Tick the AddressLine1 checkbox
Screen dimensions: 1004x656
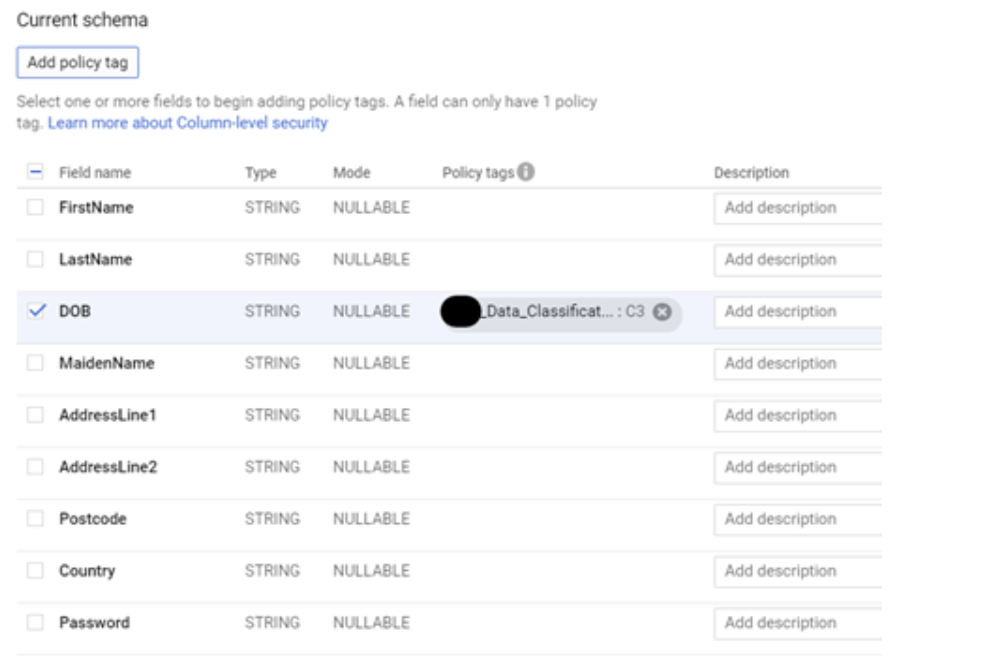coord(35,415)
